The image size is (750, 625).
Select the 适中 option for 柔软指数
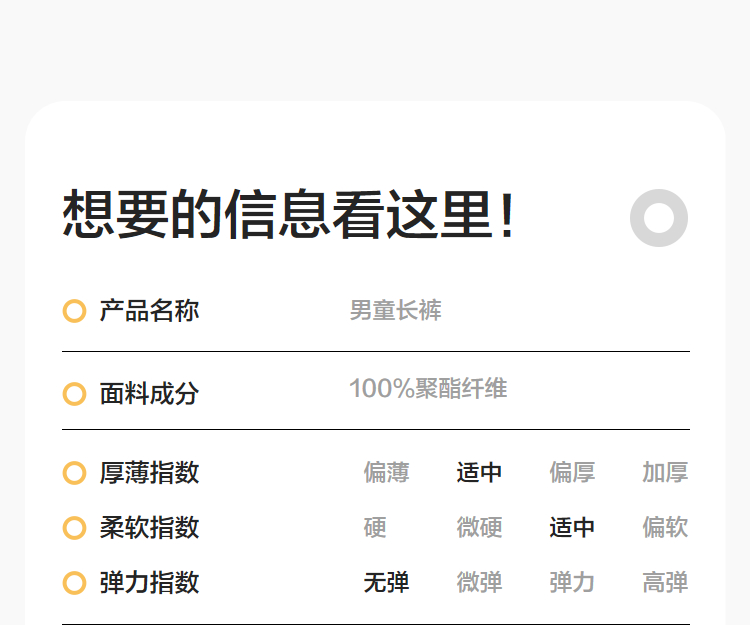[572, 527]
